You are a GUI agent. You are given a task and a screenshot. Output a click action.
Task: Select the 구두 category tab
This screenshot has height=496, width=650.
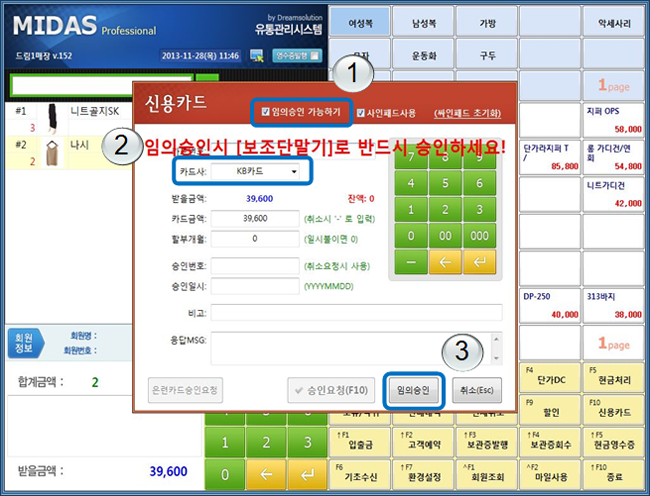tap(487, 56)
